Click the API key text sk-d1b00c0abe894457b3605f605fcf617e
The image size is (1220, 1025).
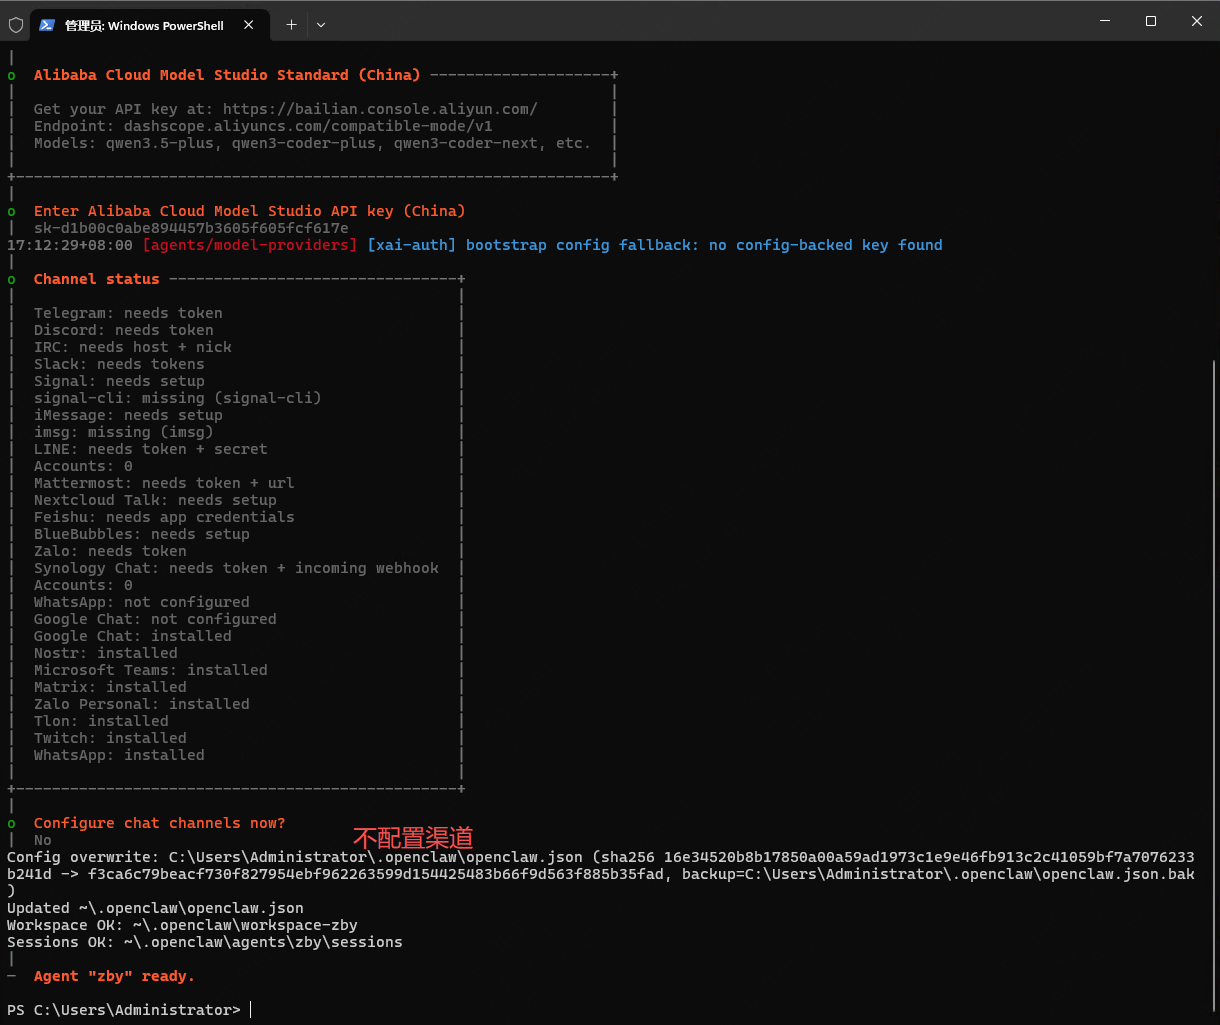pos(191,228)
